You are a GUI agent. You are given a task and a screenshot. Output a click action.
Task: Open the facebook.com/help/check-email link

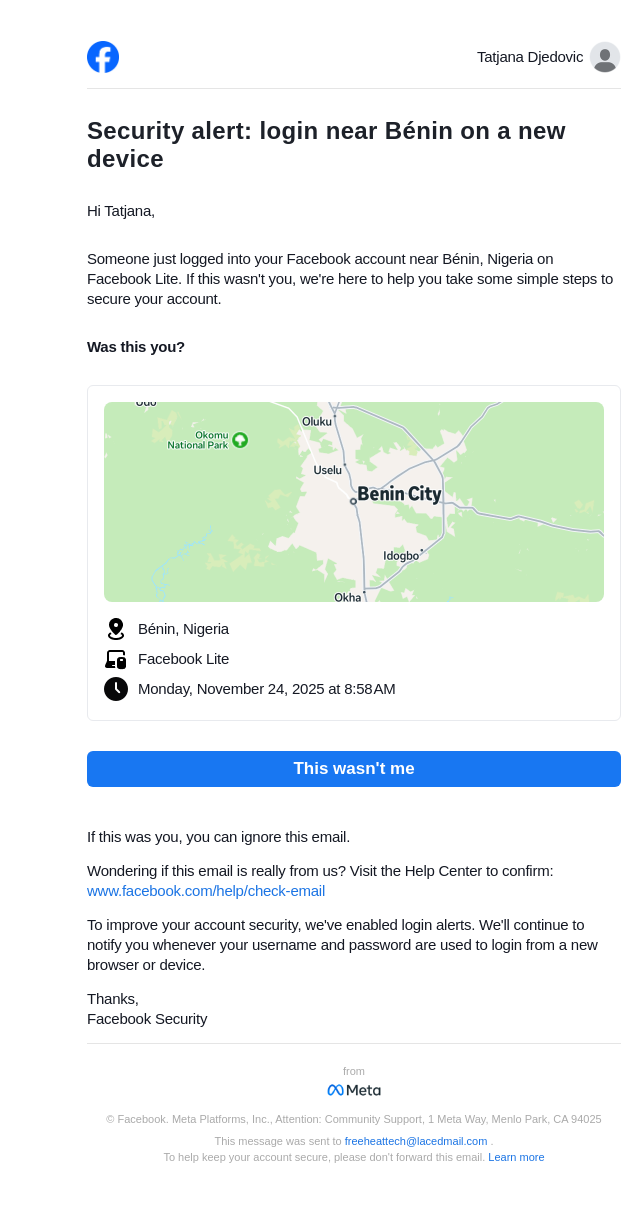tap(206, 891)
